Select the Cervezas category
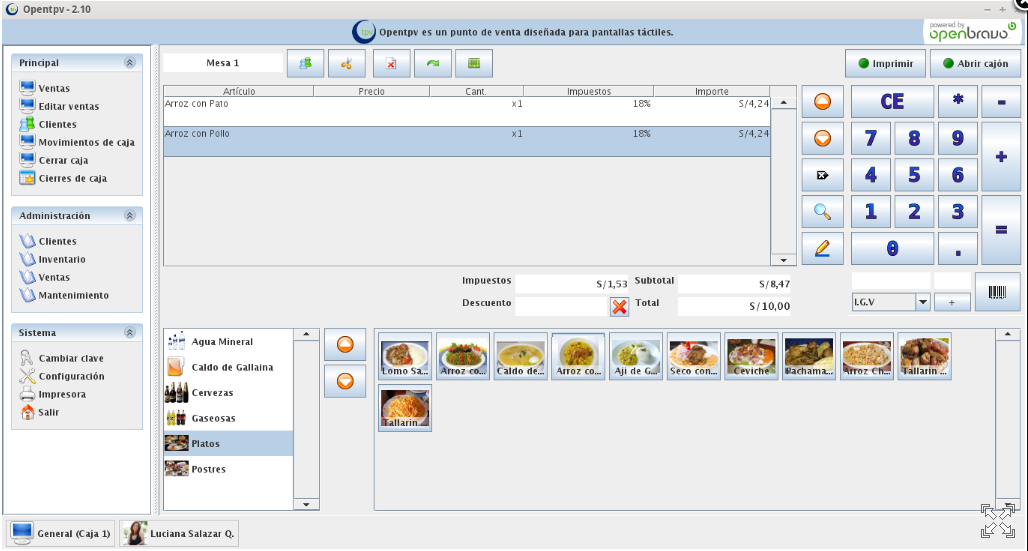The height and width of the screenshot is (551, 1028). [212, 393]
